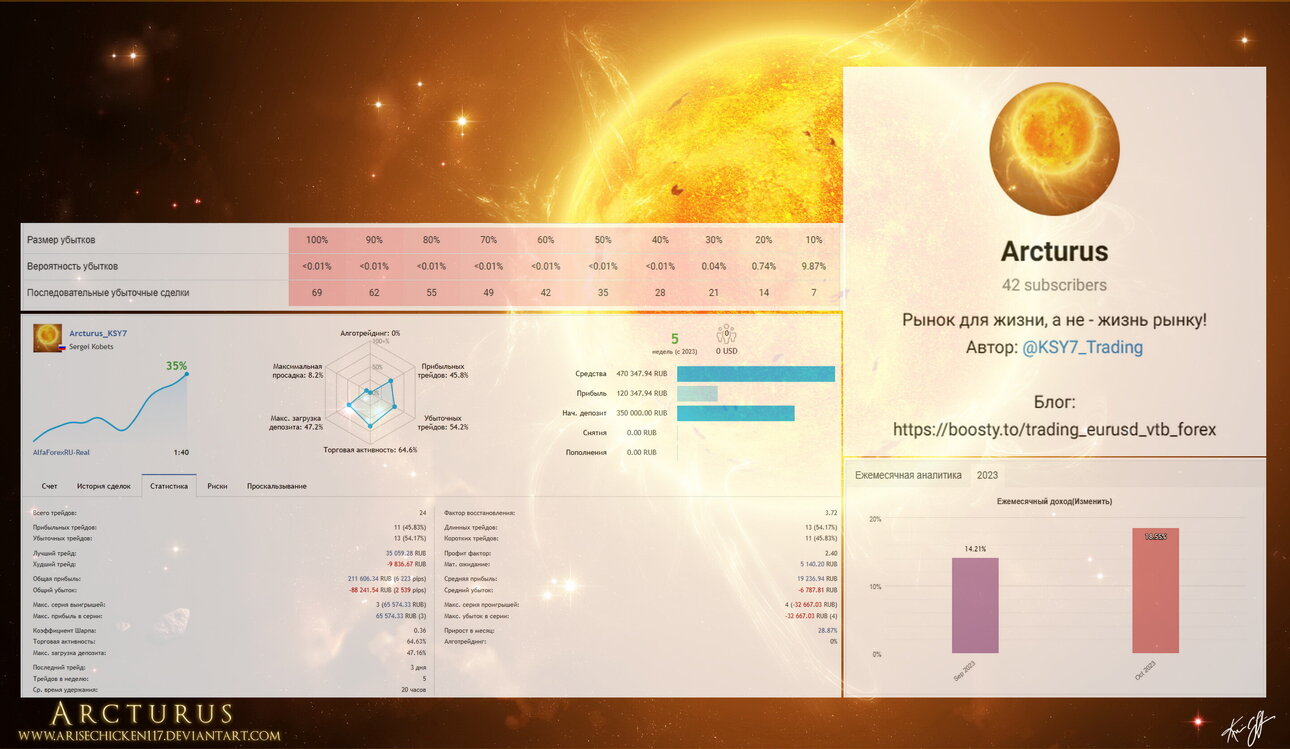Image resolution: width=1290 pixels, height=749 pixels.
Task: Click the 35 059.28 RUB best trade value
Action: point(404,553)
